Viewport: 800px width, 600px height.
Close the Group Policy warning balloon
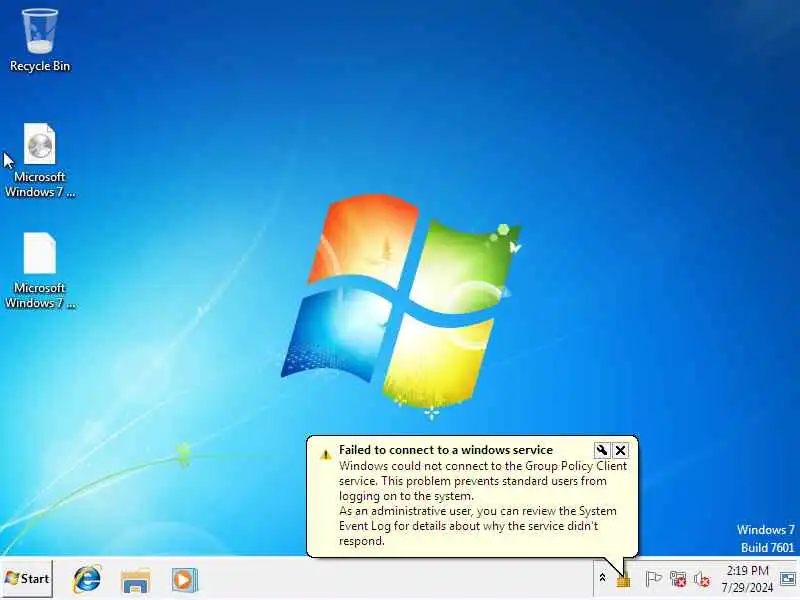[620, 450]
